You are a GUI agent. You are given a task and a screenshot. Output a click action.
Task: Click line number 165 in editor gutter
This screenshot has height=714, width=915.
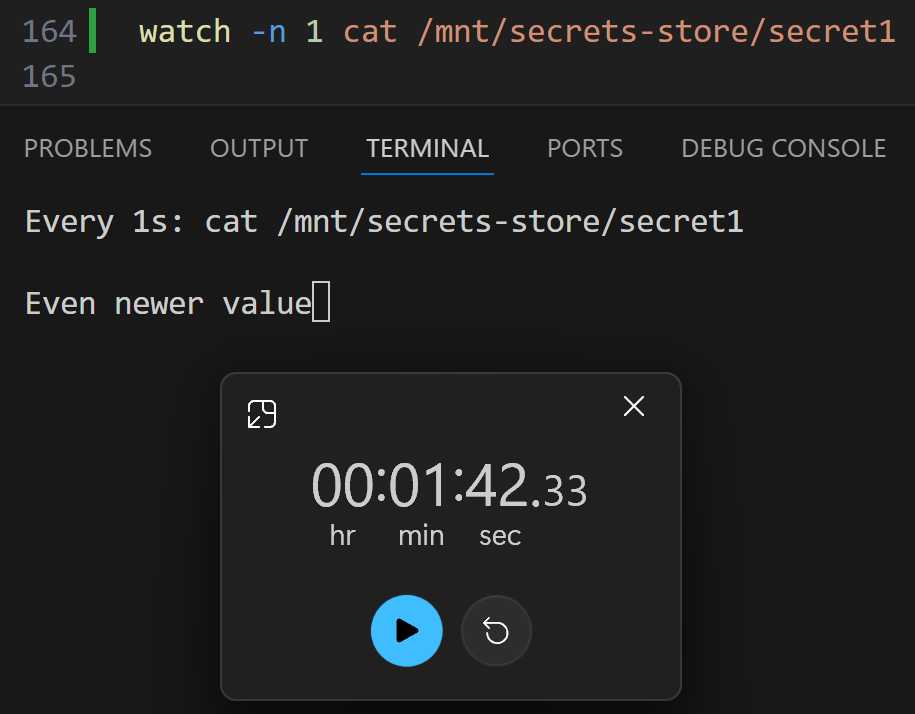click(x=50, y=76)
